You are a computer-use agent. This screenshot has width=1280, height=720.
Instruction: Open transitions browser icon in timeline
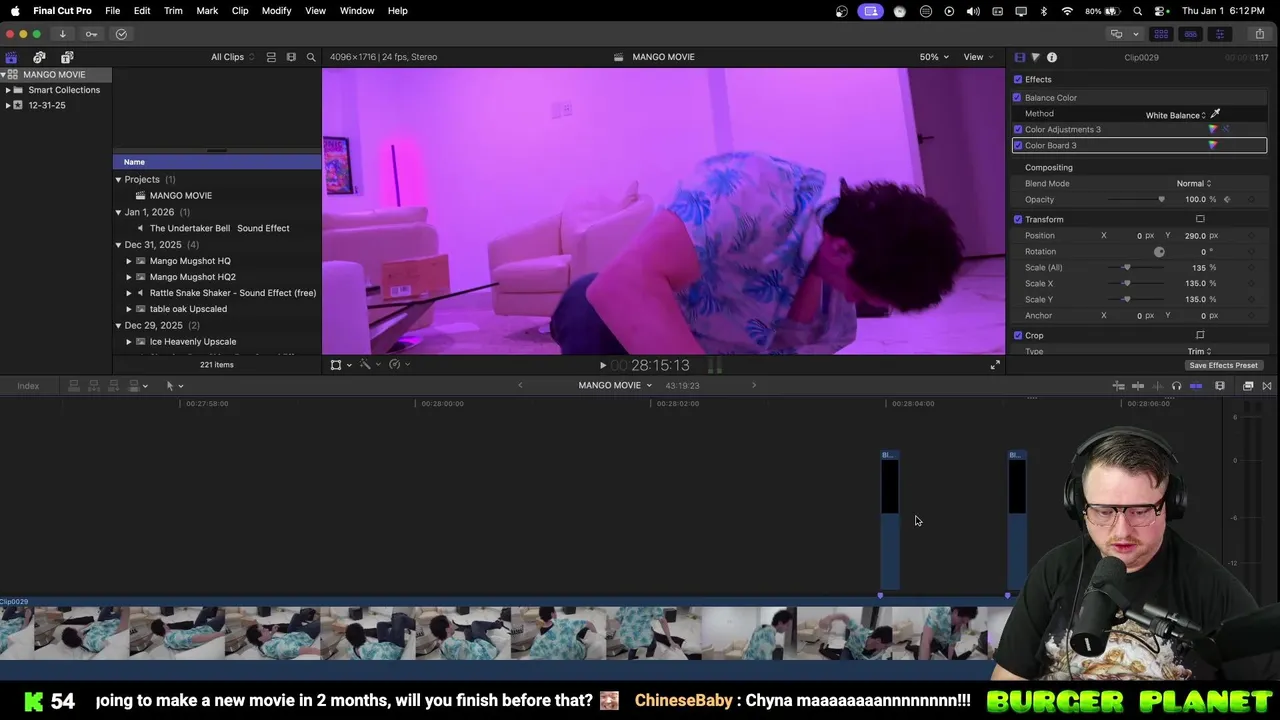point(1267,386)
